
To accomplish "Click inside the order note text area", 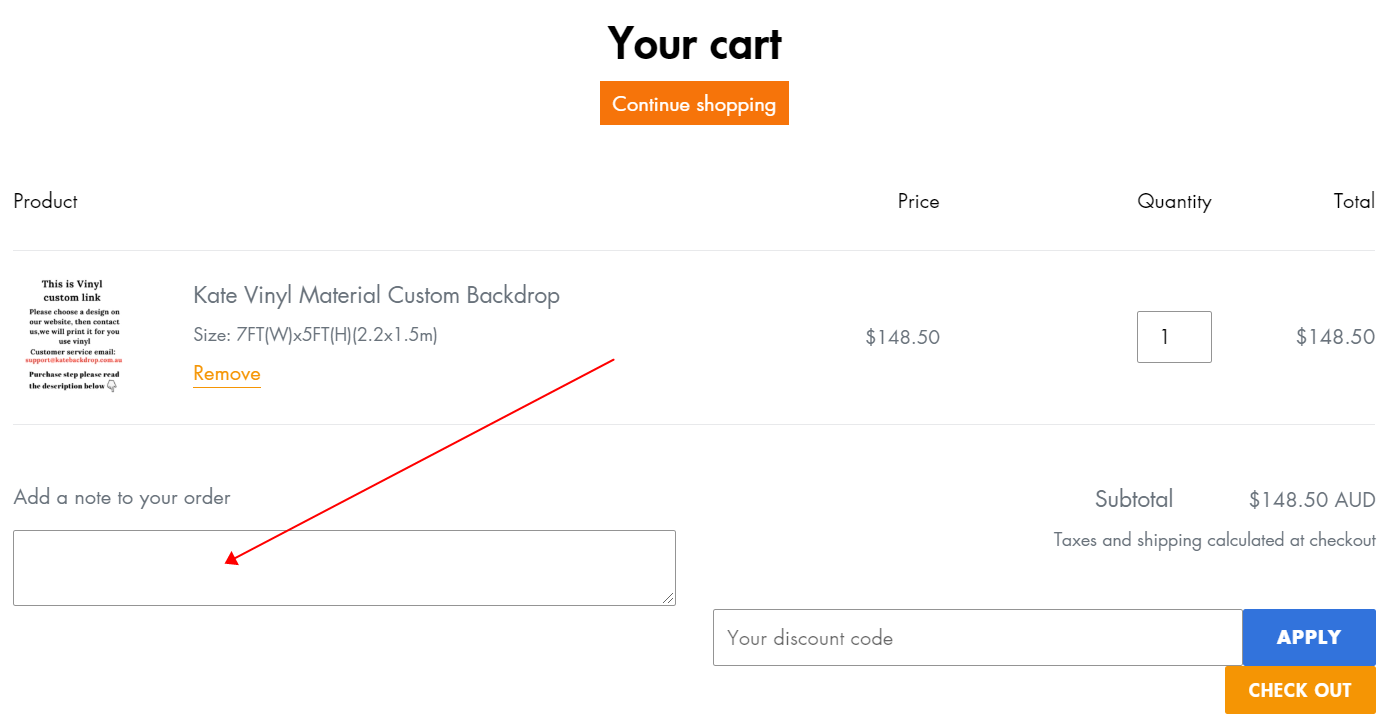I will click(344, 568).
